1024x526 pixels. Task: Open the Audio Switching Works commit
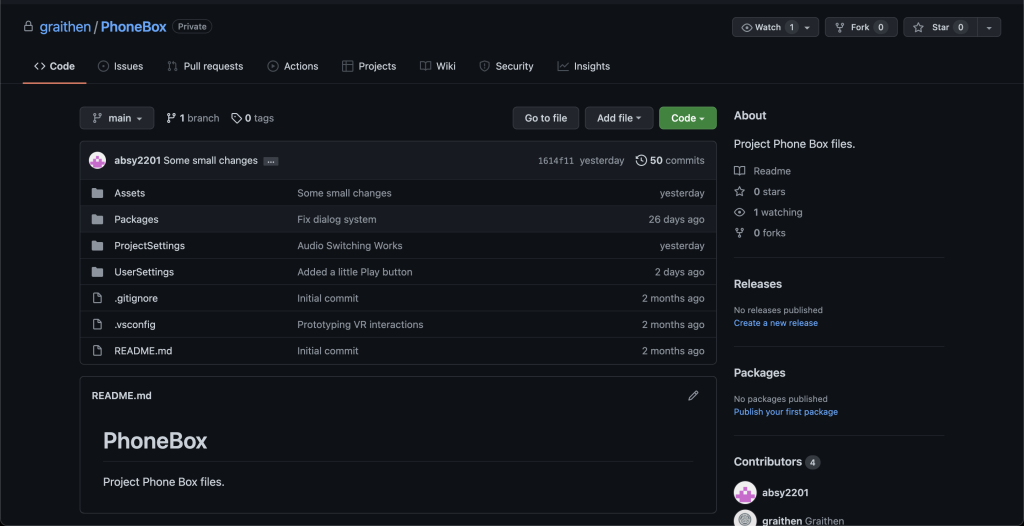(349, 246)
